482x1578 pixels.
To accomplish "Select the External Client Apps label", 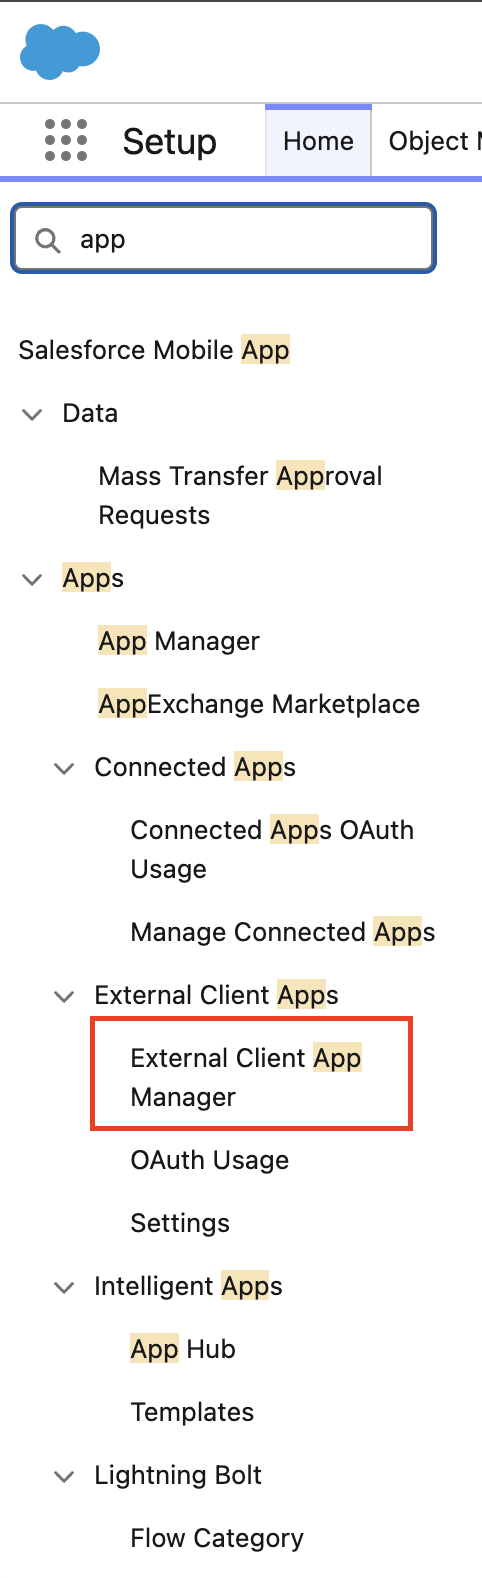I will (x=216, y=995).
